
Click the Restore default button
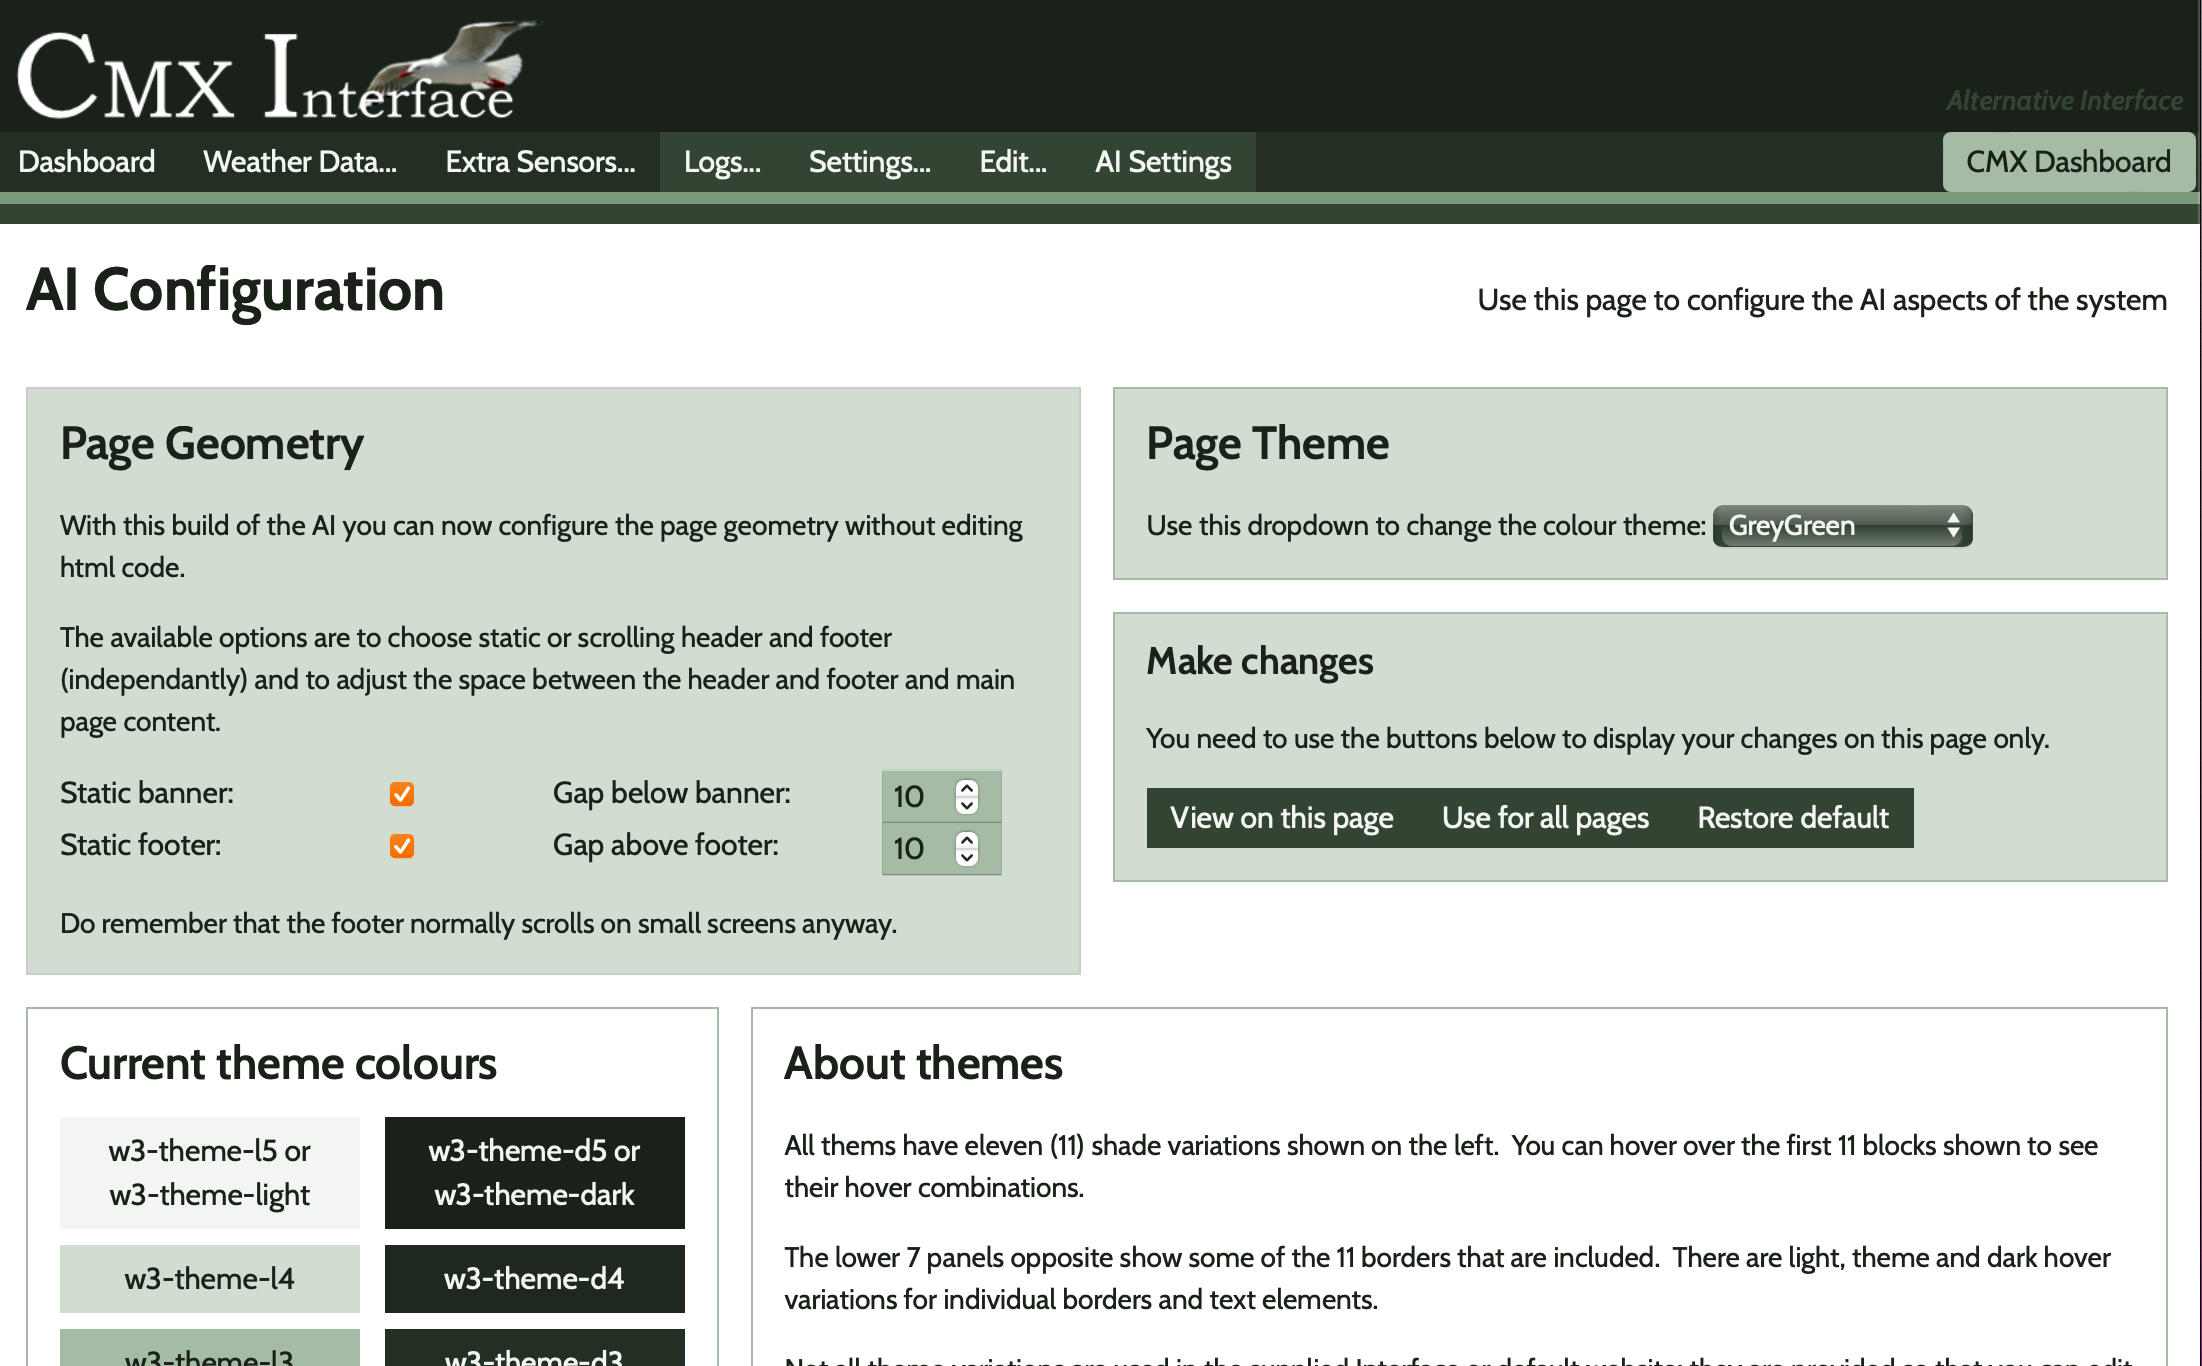(1792, 818)
